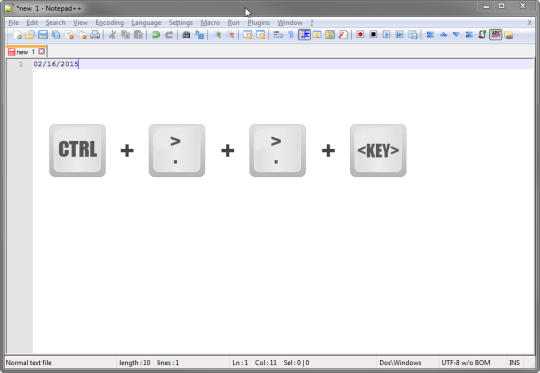The height and width of the screenshot is (373, 540).
Task: Open the File menu
Action: (x=13, y=23)
